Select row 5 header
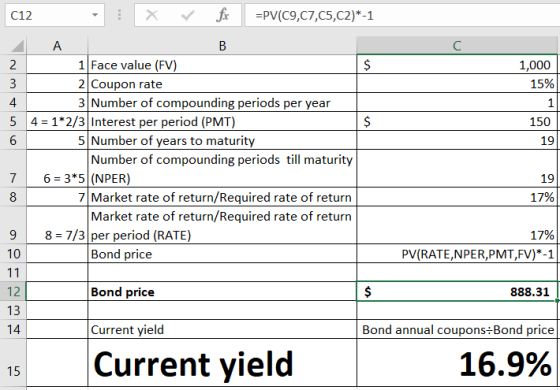The image size is (560, 390). tap(13, 121)
